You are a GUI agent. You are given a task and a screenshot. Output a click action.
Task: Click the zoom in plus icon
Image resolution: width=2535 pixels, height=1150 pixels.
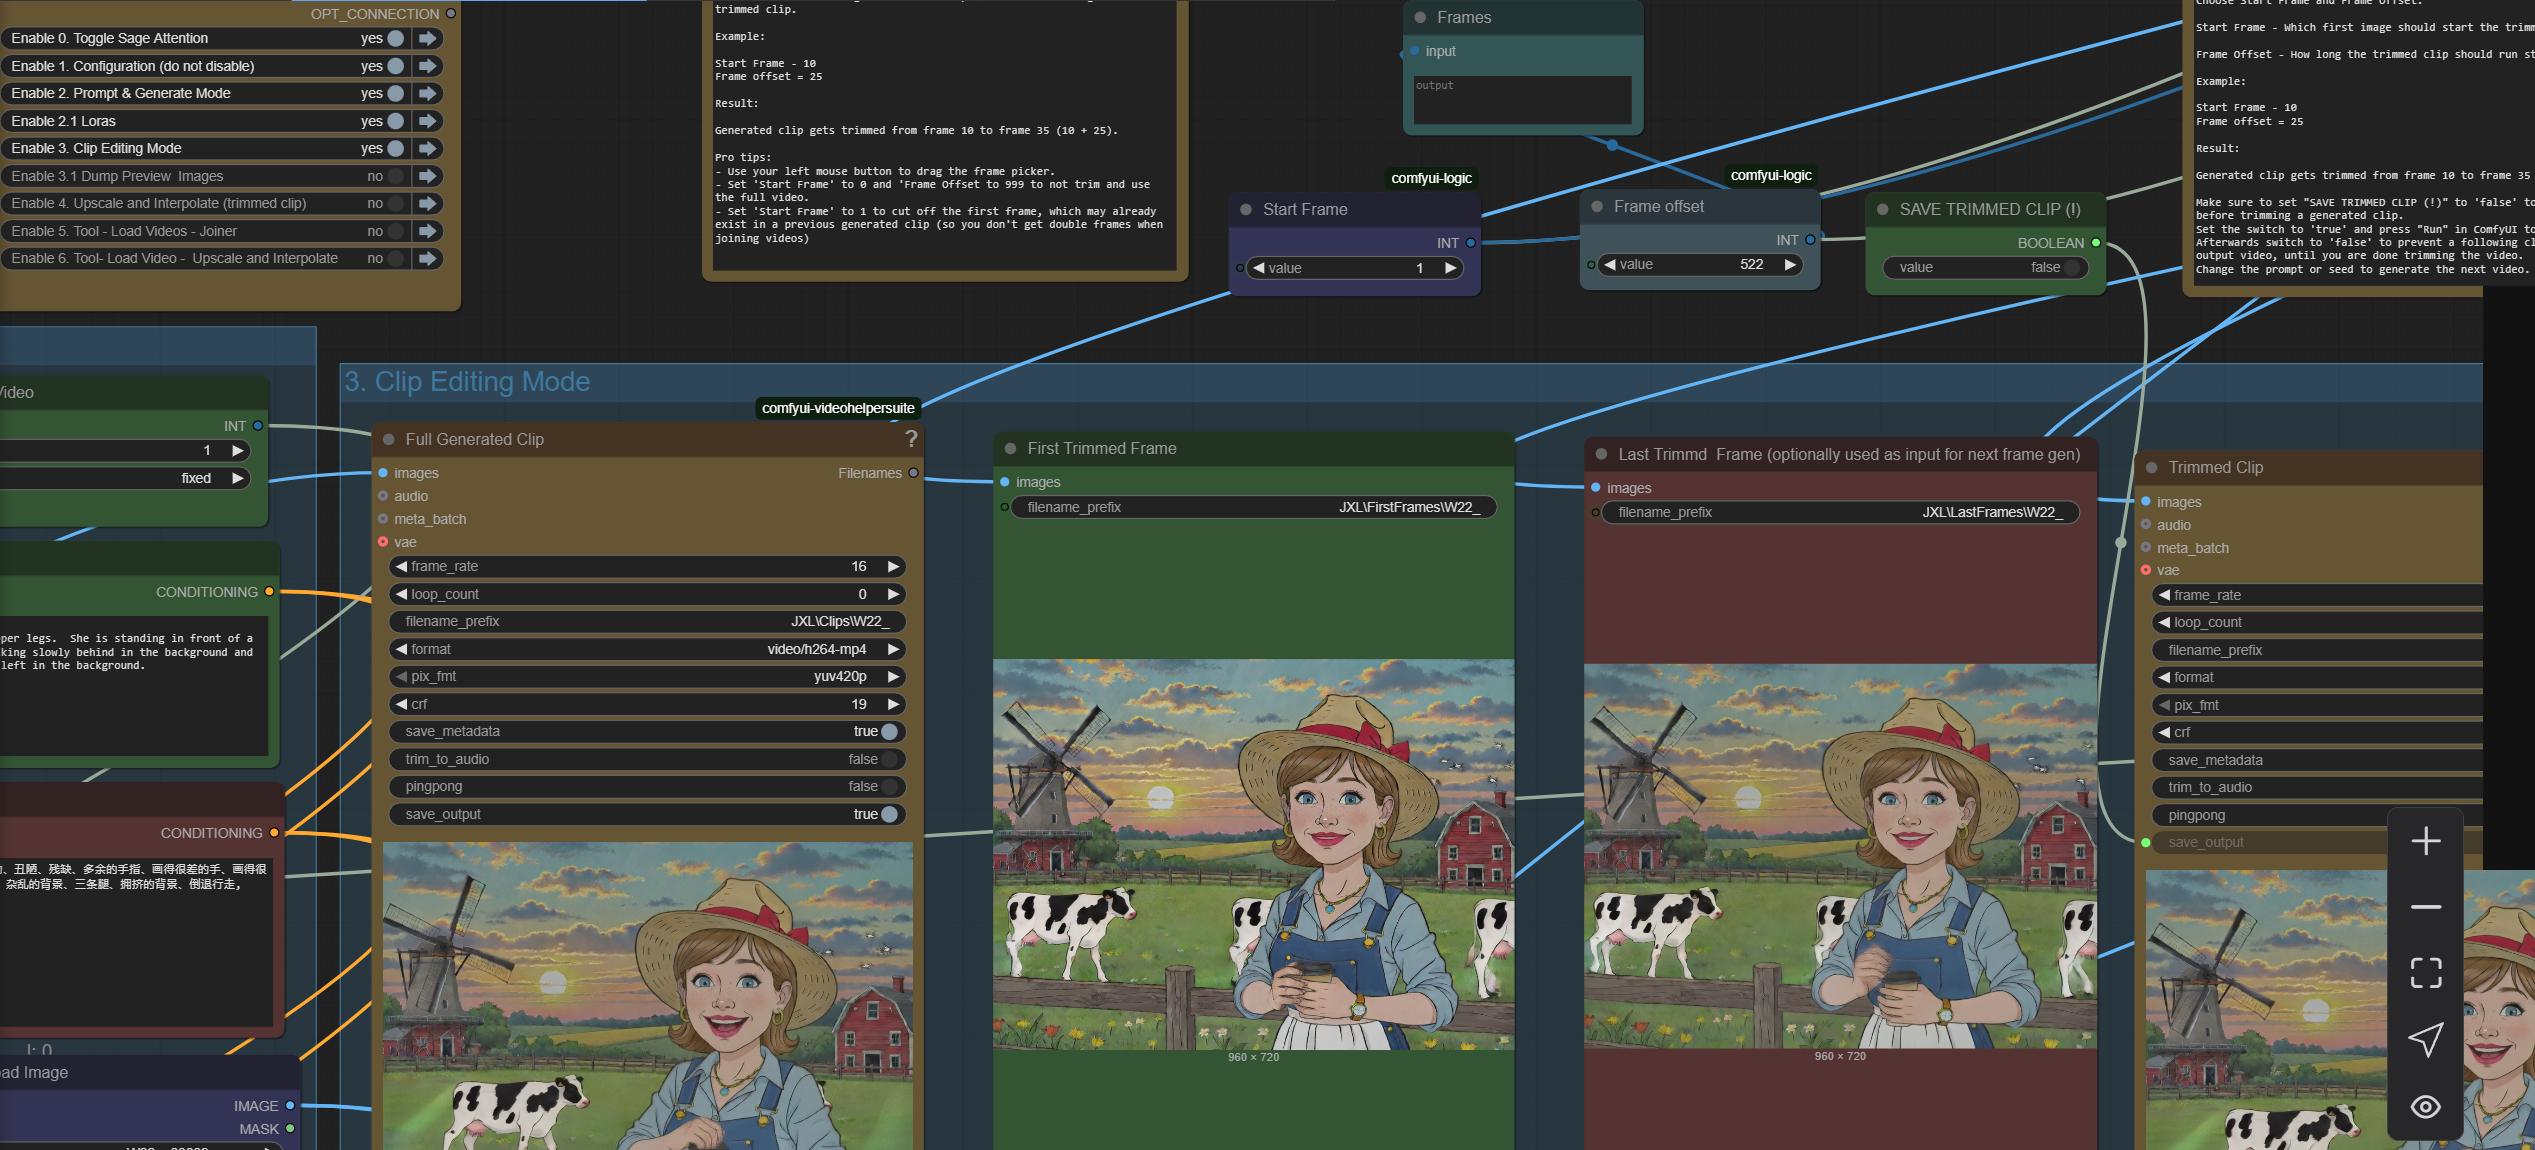pyautogui.click(x=2425, y=841)
